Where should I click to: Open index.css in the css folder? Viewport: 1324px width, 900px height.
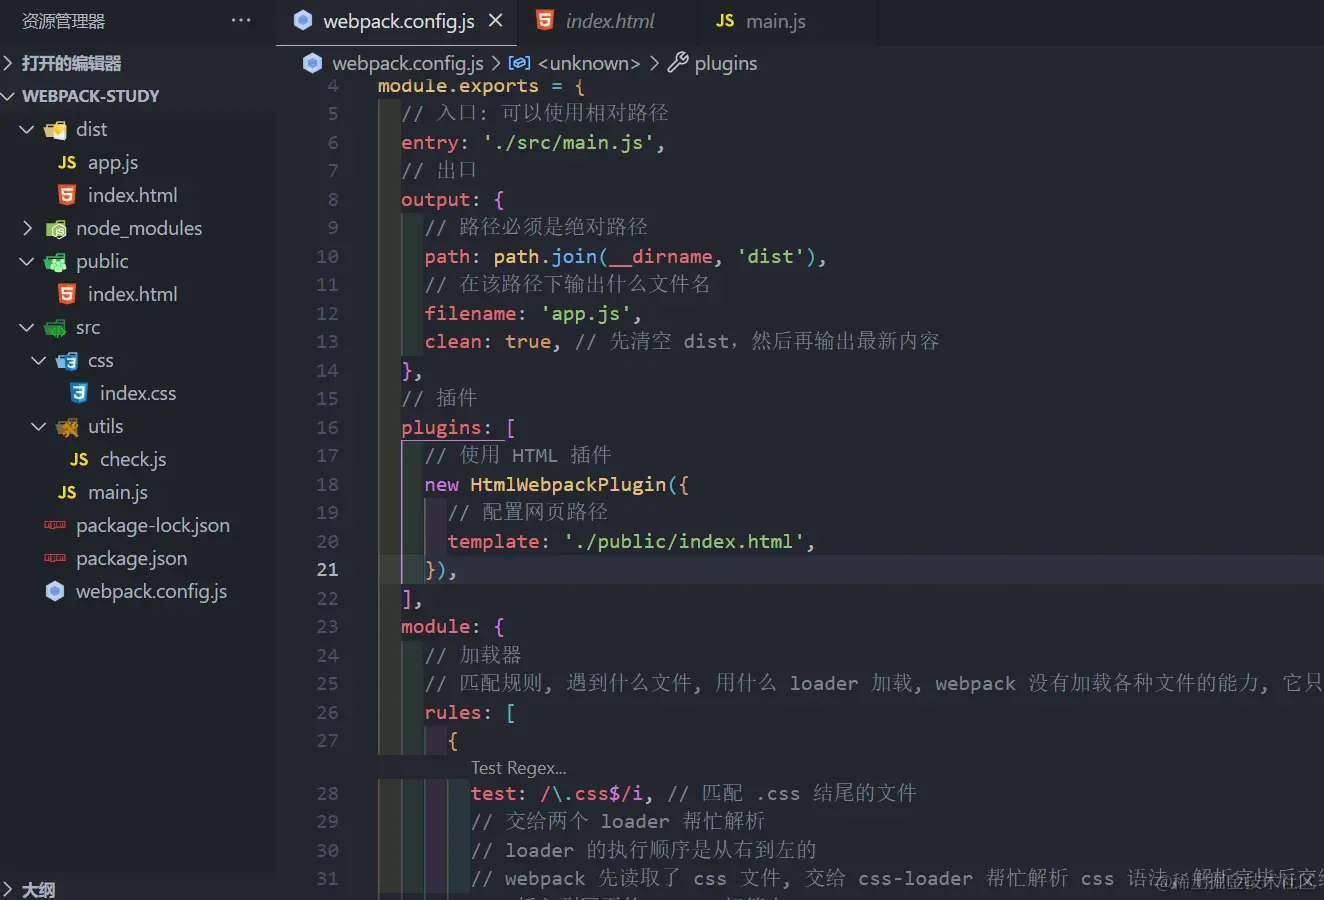click(x=138, y=393)
